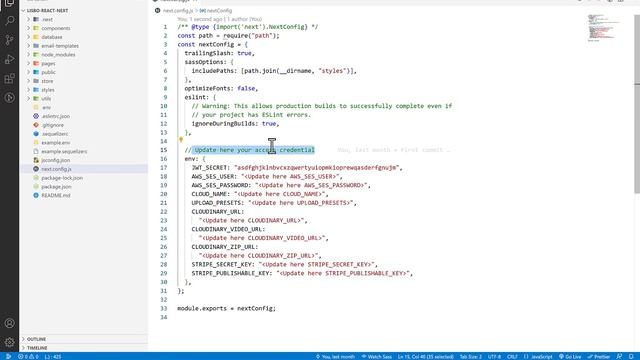Expand the email-templates folder
Image resolution: width=640 pixels, height=360 pixels.
[29, 46]
